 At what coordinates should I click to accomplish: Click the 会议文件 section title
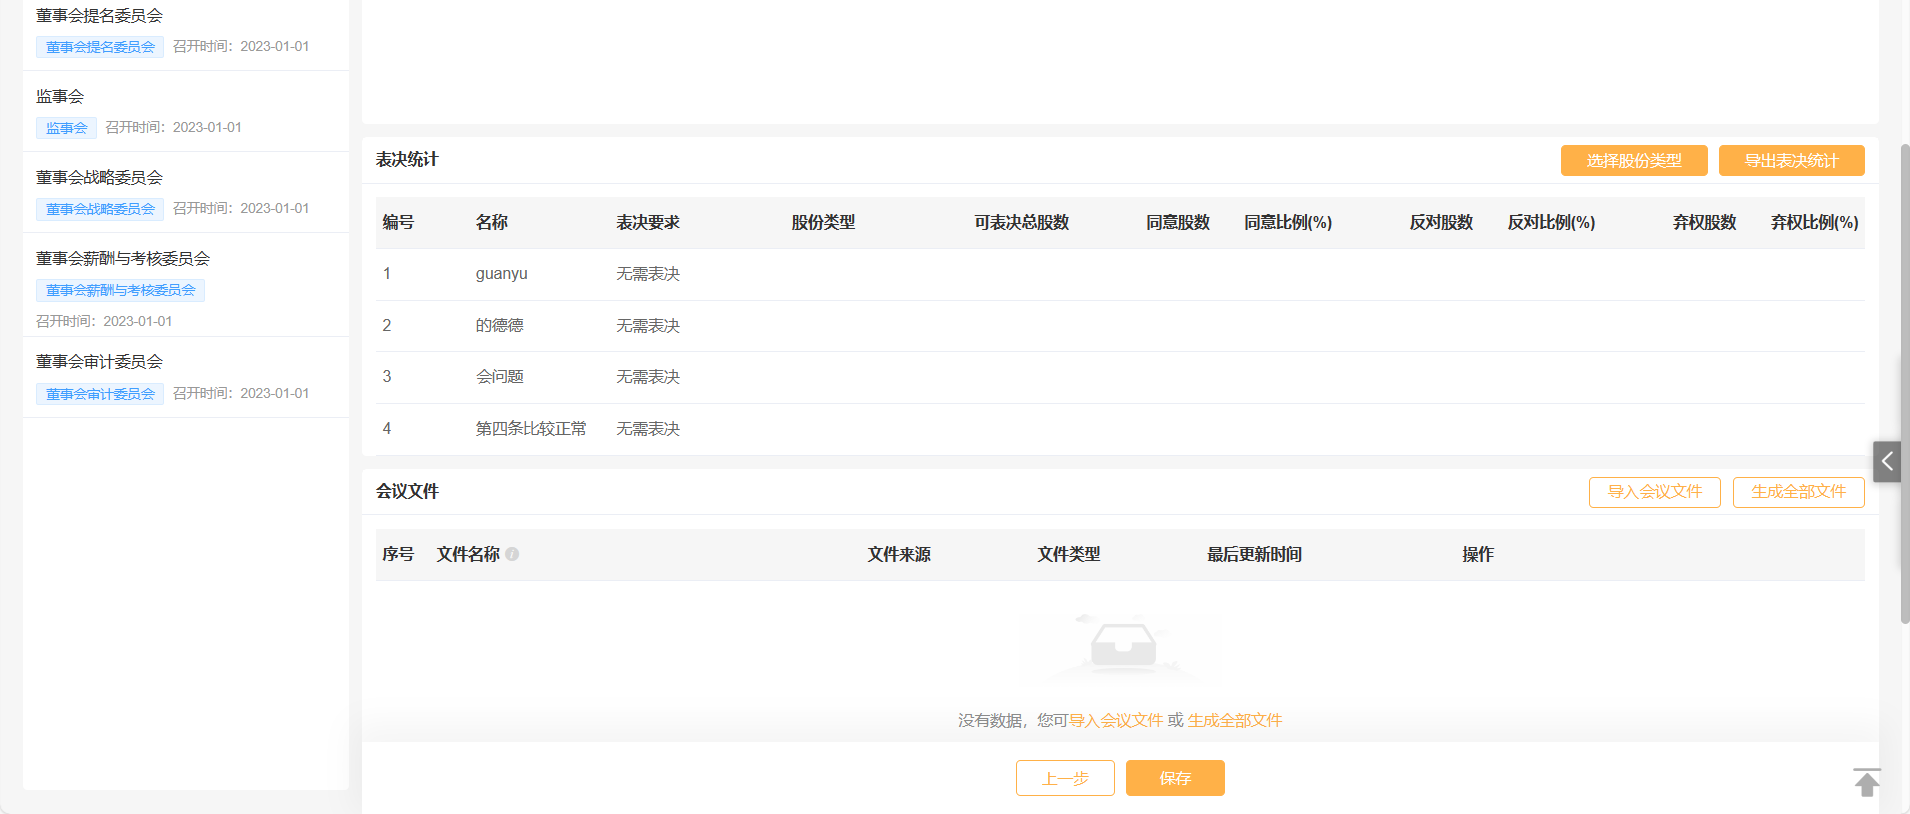point(407,492)
